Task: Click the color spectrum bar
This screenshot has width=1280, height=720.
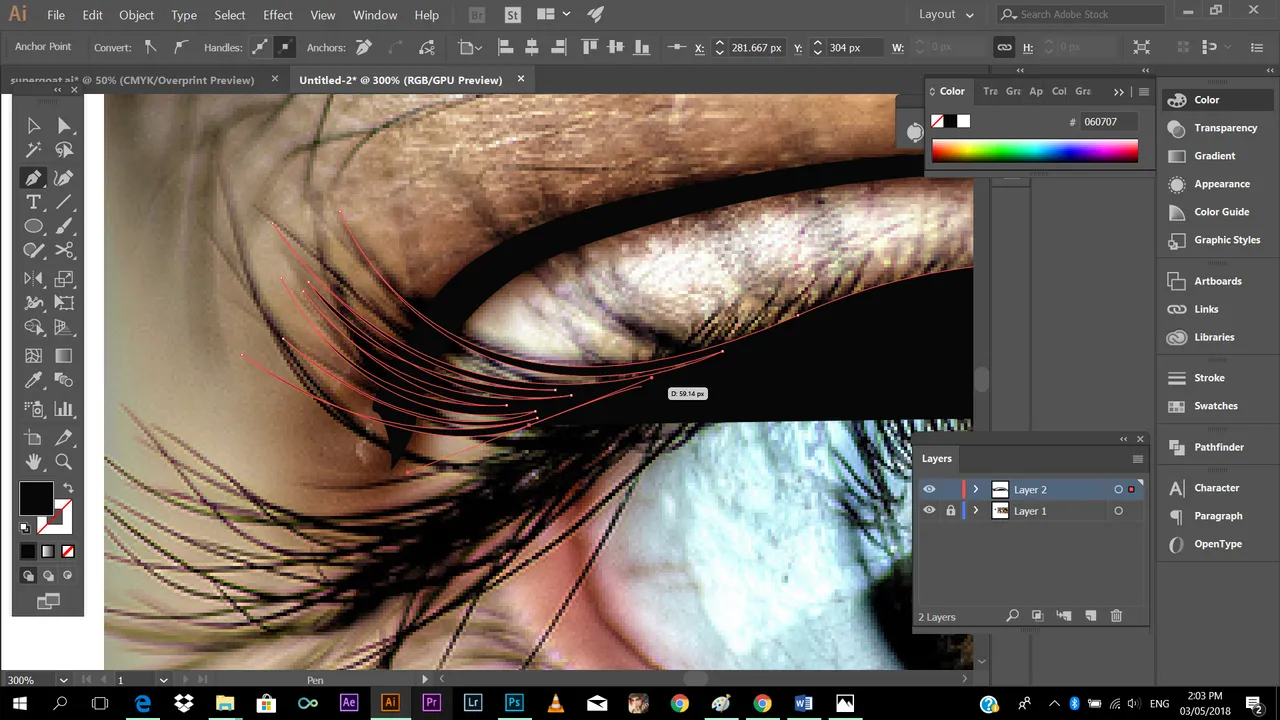Action: click(x=1035, y=151)
